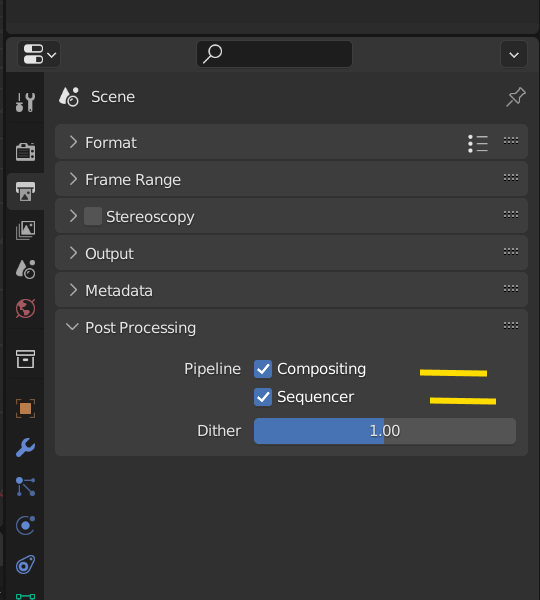Open the Render properties tab

coord(25,152)
